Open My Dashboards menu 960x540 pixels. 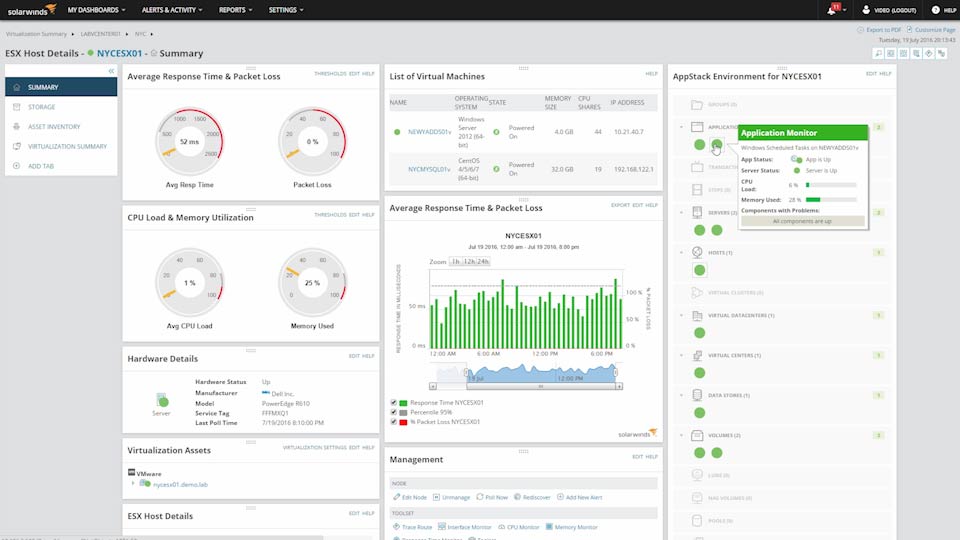tap(96, 10)
